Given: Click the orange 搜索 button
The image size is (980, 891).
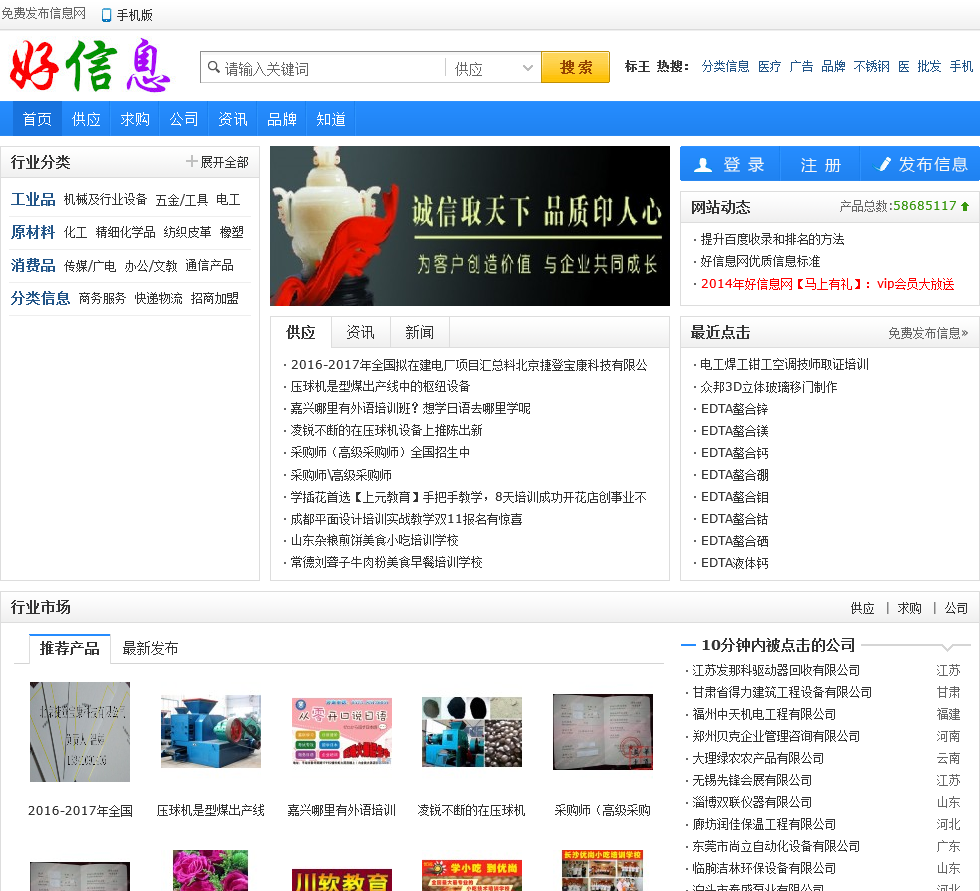Looking at the screenshot, I should pyautogui.click(x=575, y=67).
